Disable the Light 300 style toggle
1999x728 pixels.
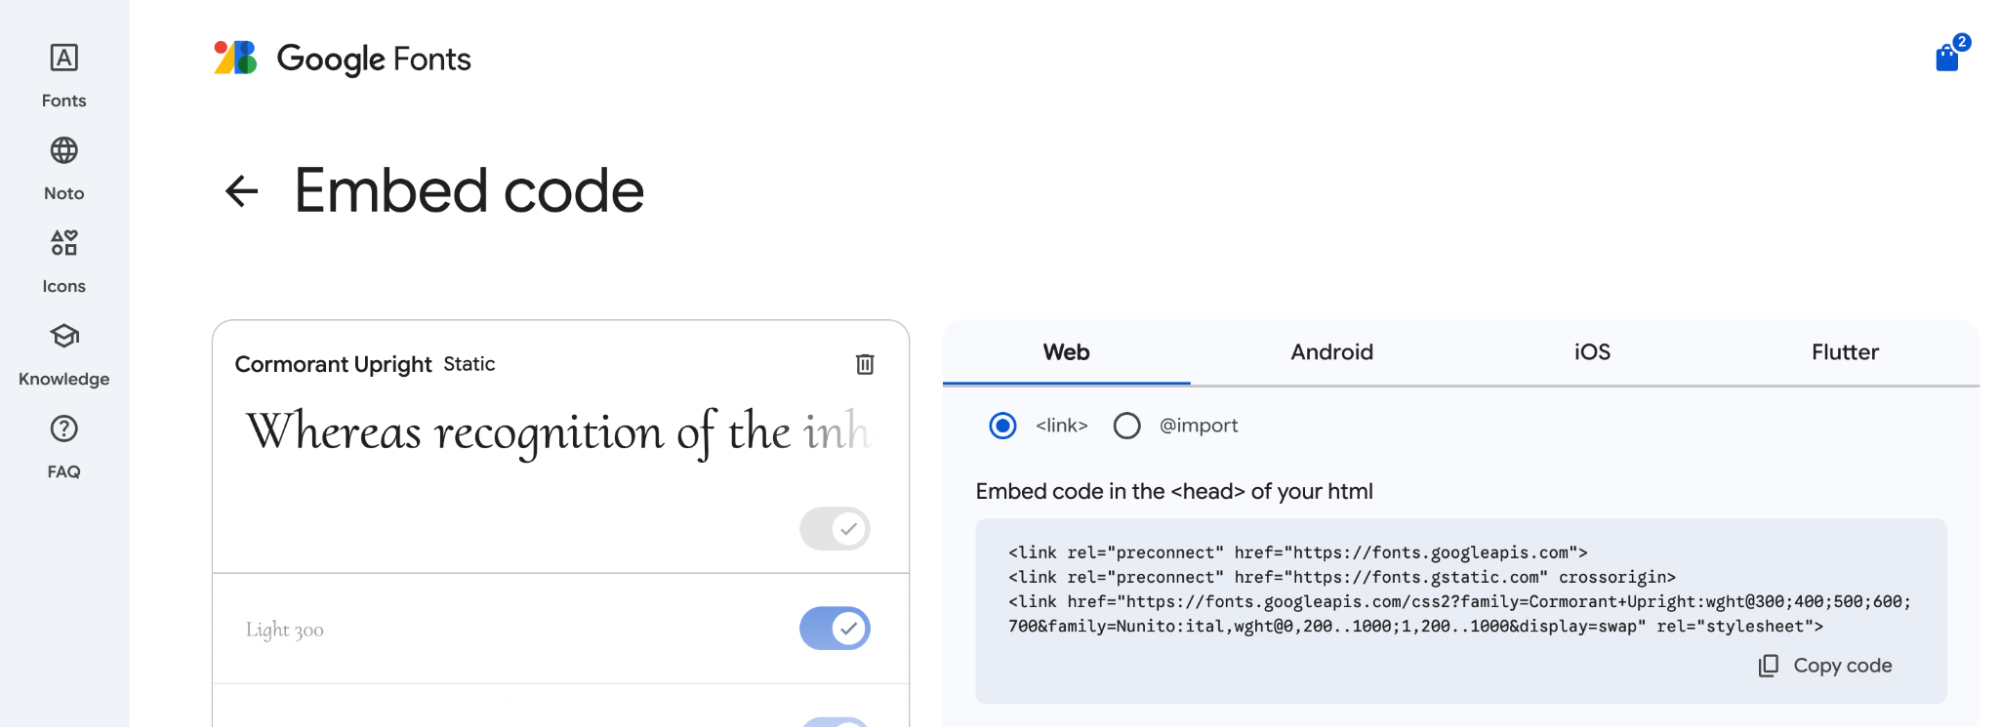pyautogui.click(x=835, y=629)
